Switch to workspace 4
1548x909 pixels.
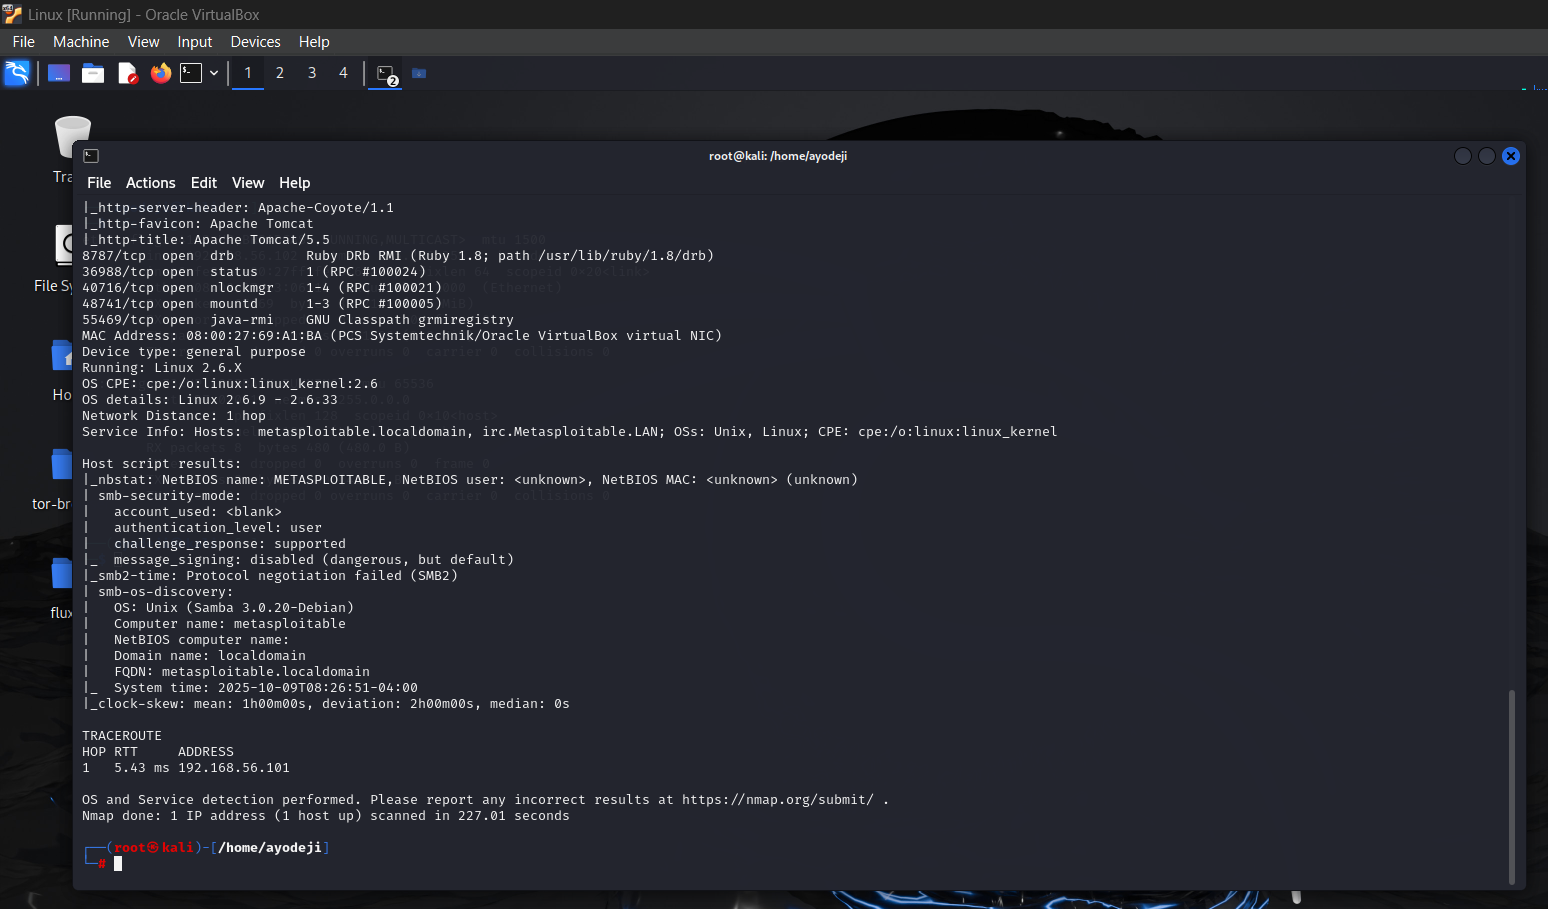343,73
